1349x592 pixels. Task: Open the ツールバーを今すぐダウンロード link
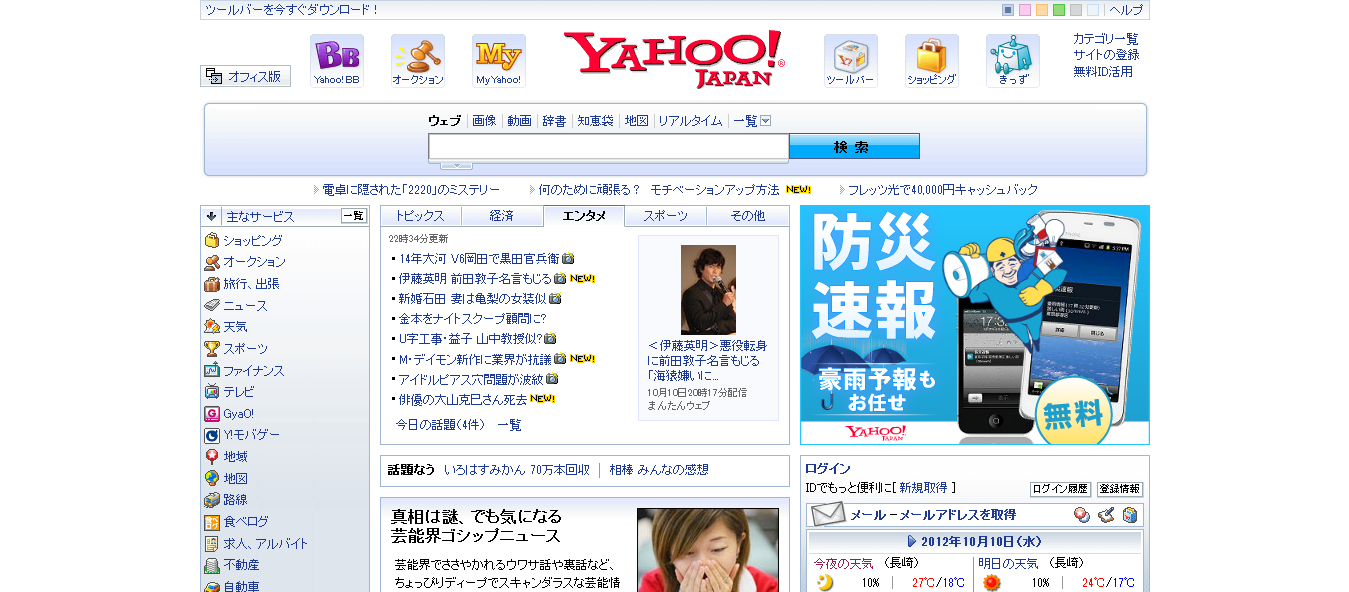point(292,10)
